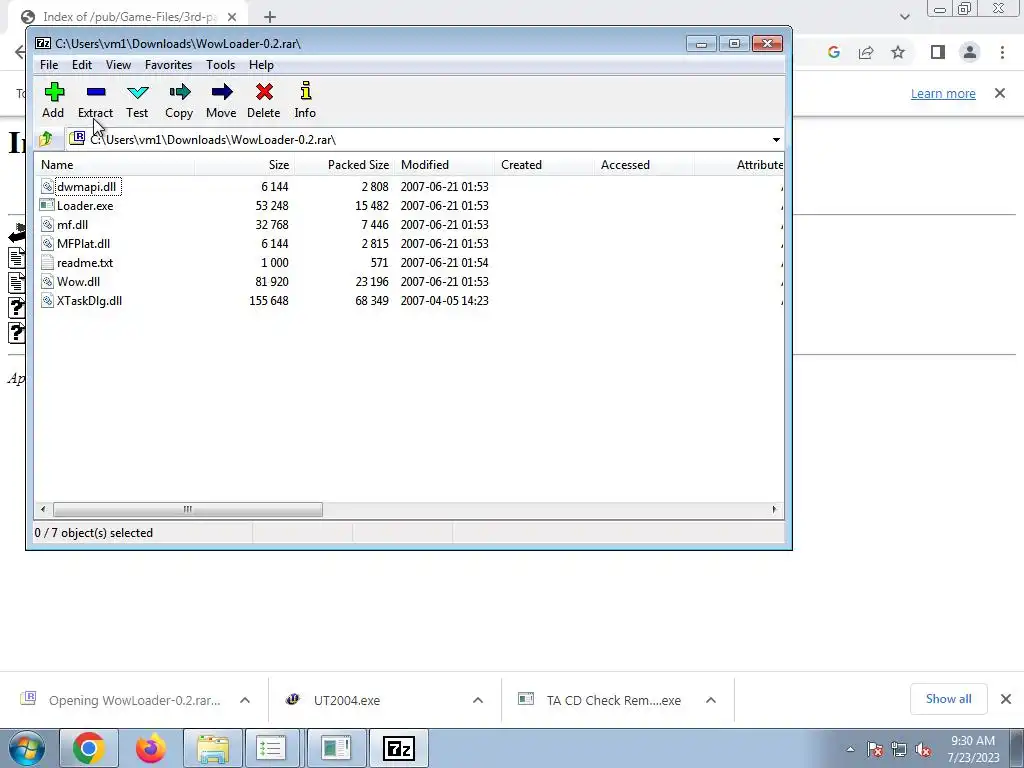Select the XTaskDlg.dll file icon
Image resolution: width=1024 pixels, height=768 pixels.
coord(47,300)
